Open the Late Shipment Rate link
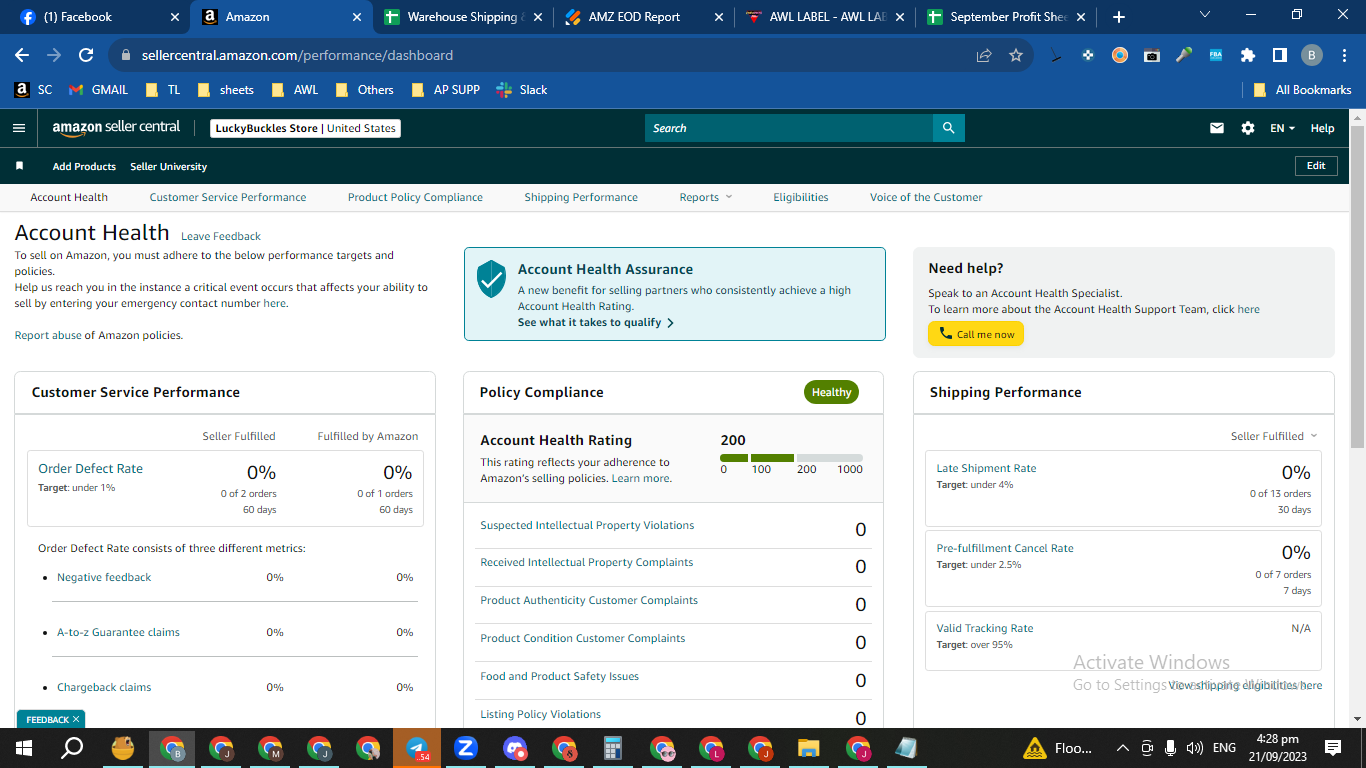The width and height of the screenshot is (1366, 768). point(986,468)
